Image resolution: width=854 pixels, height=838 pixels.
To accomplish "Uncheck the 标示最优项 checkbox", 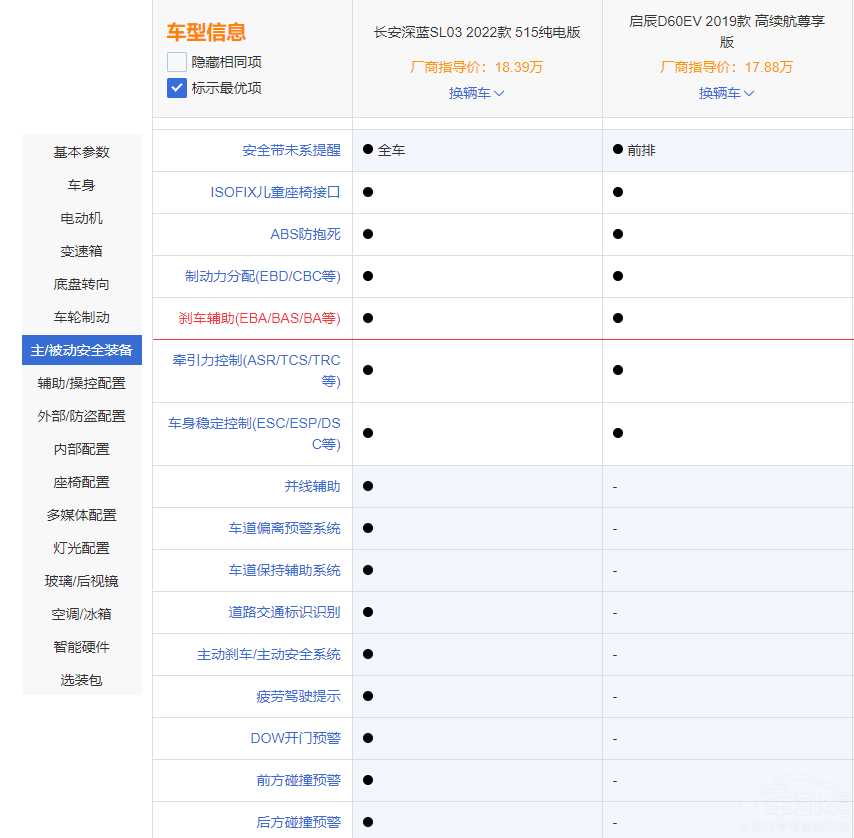I will (177, 88).
